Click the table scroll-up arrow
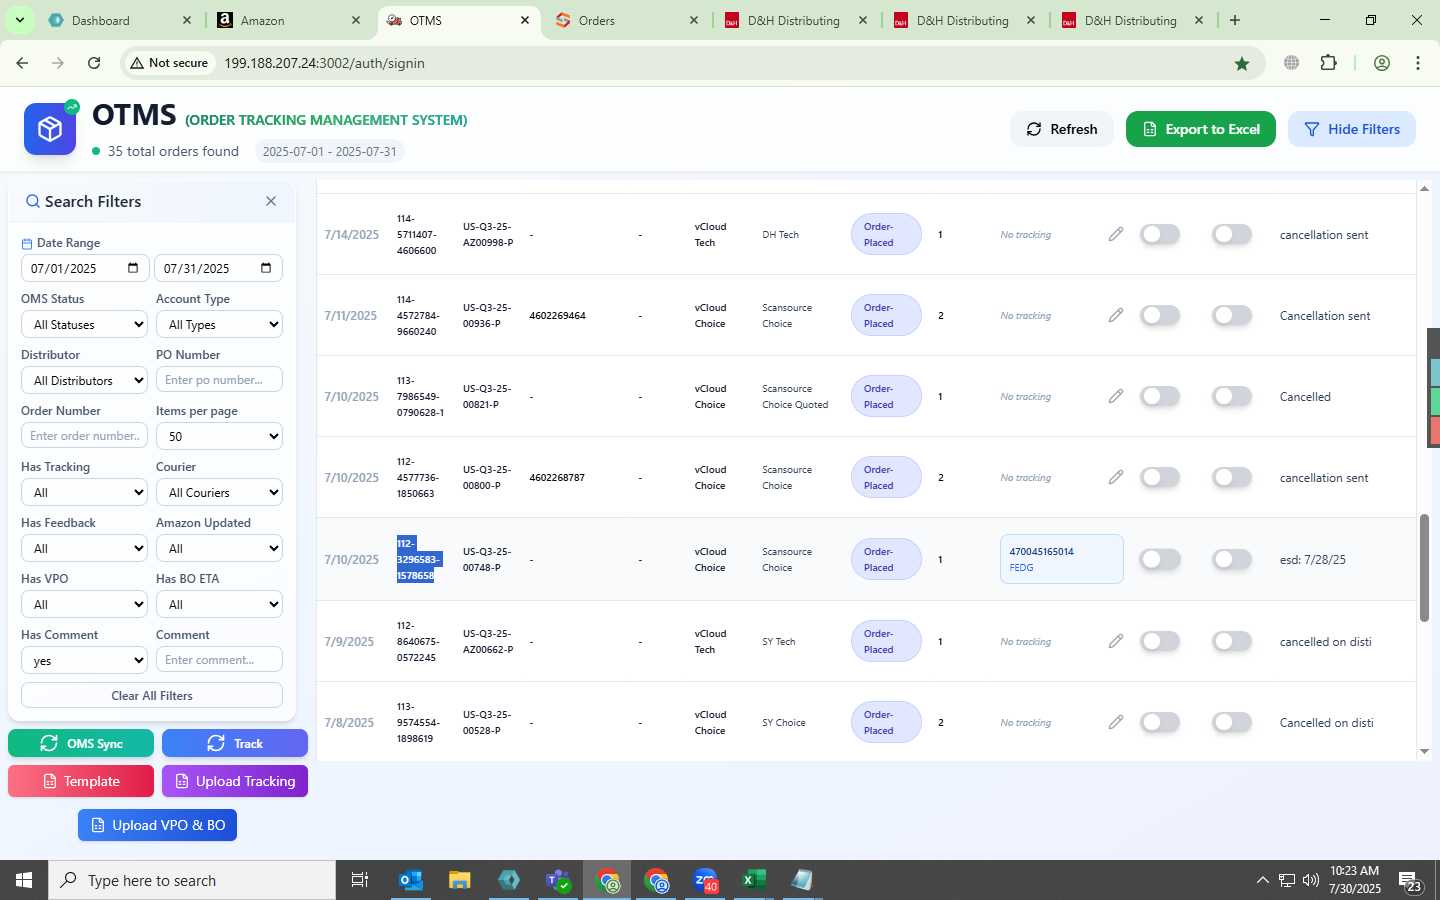This screenshot has height=900, width=1440. (x=1424, y=188)
